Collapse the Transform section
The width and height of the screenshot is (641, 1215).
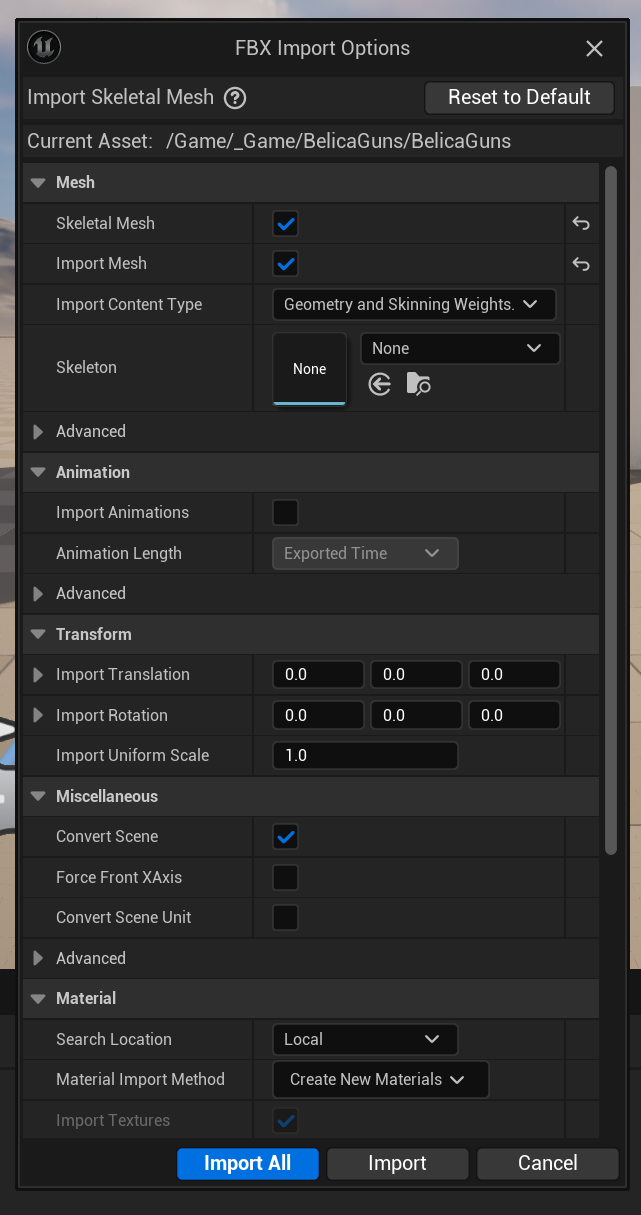click(38, 635)
